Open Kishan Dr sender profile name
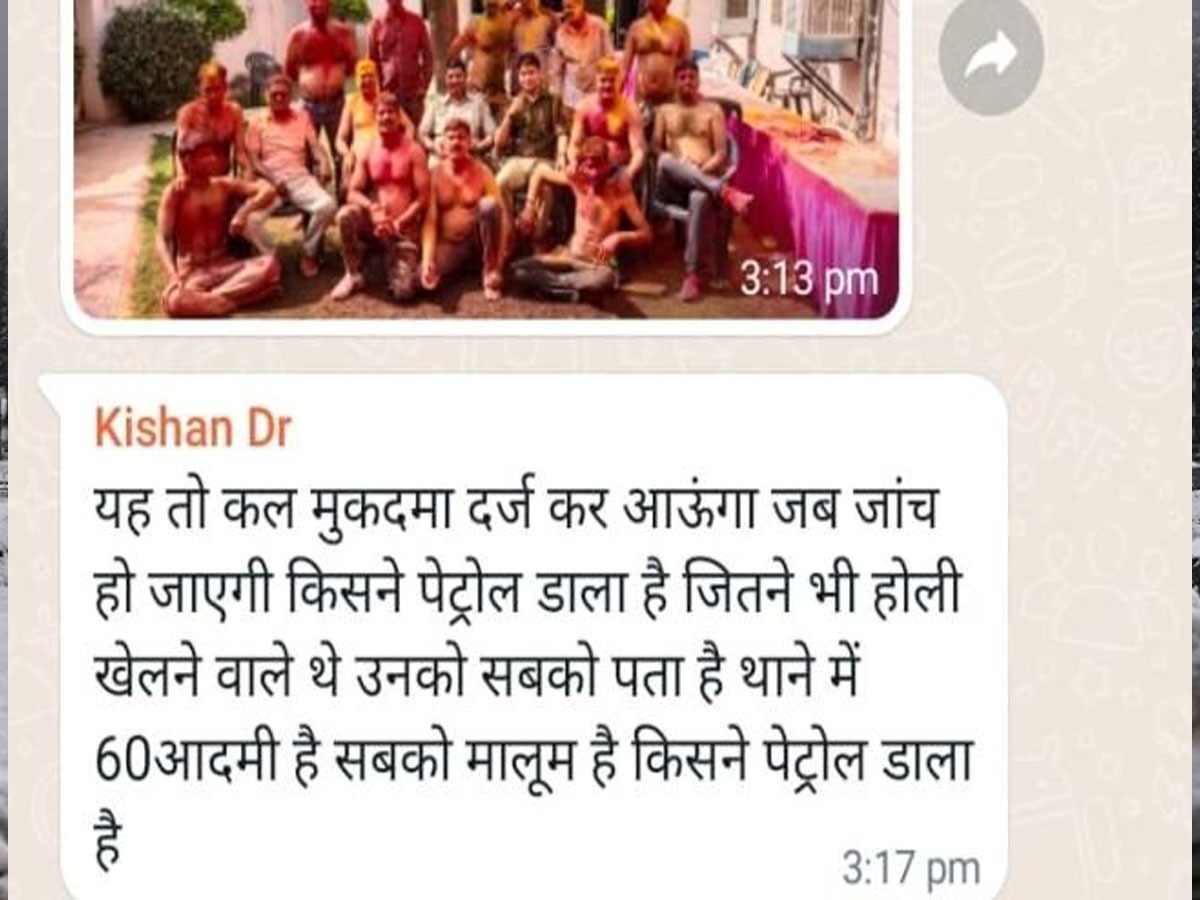Viewport: 1200px width, 900px height. [192, 429]
